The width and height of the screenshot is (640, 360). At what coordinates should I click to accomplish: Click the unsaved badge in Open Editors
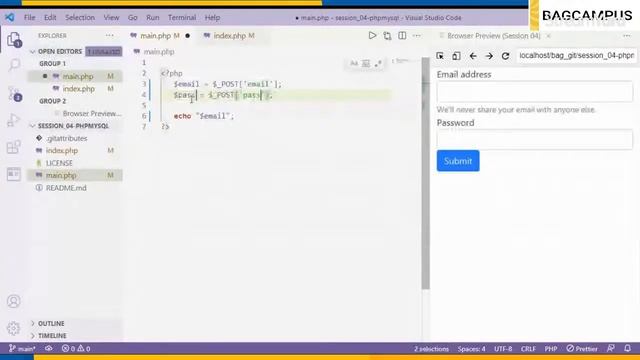click(x=104, y=51)
